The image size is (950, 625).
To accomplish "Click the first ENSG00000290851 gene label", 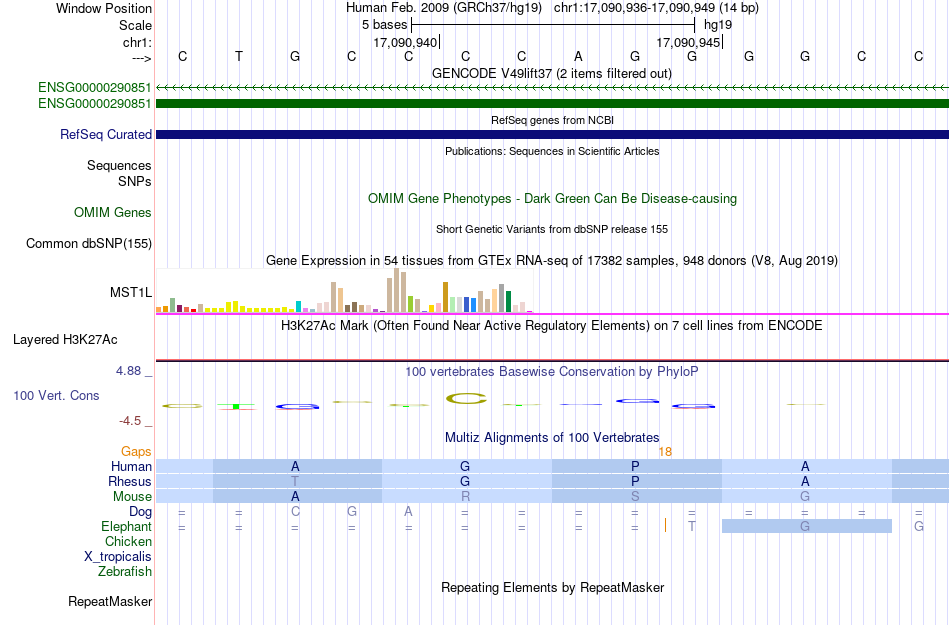I will 95,88.
